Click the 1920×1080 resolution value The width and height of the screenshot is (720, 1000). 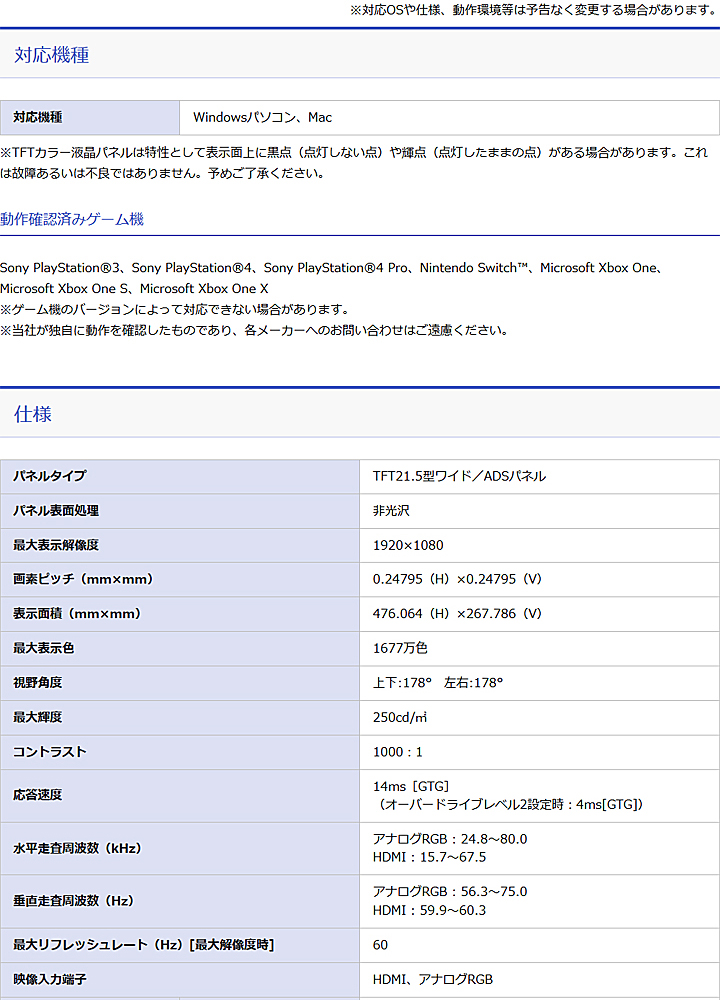coord(408,545)
